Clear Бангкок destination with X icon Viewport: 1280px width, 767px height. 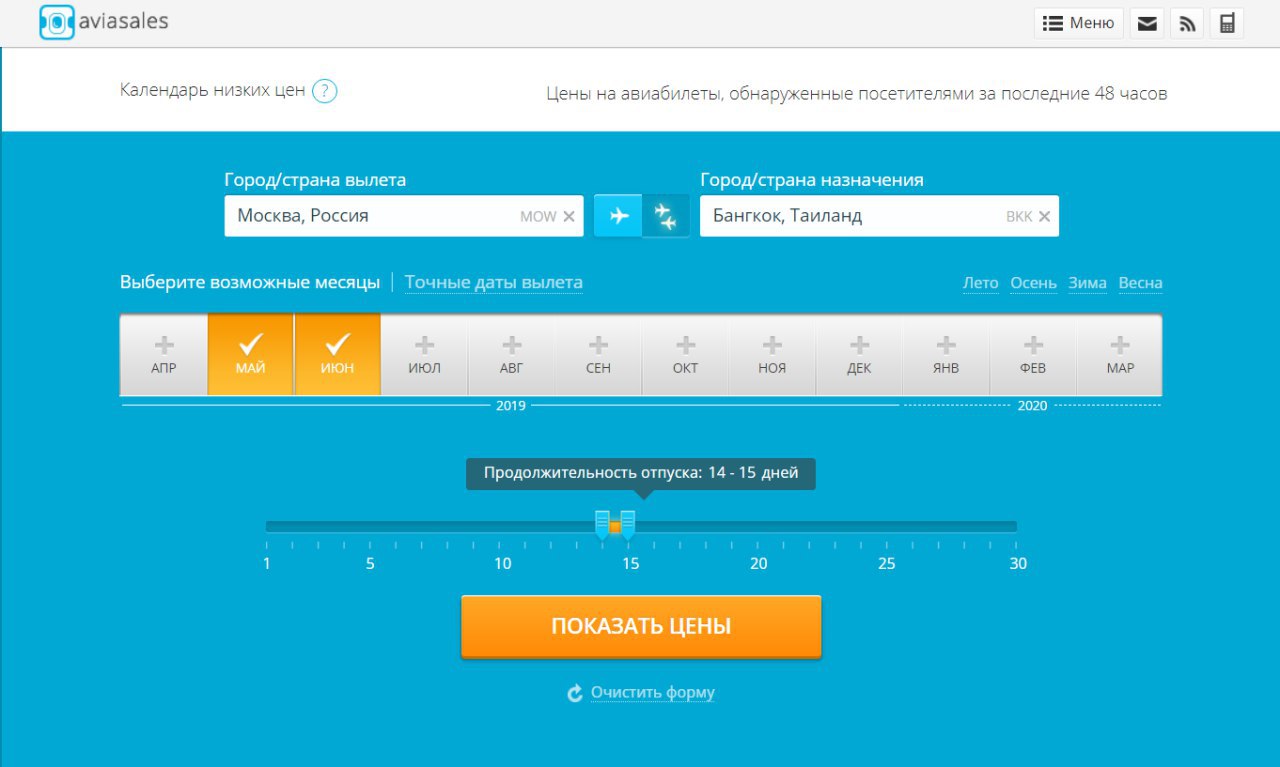tap(1044, 216)
